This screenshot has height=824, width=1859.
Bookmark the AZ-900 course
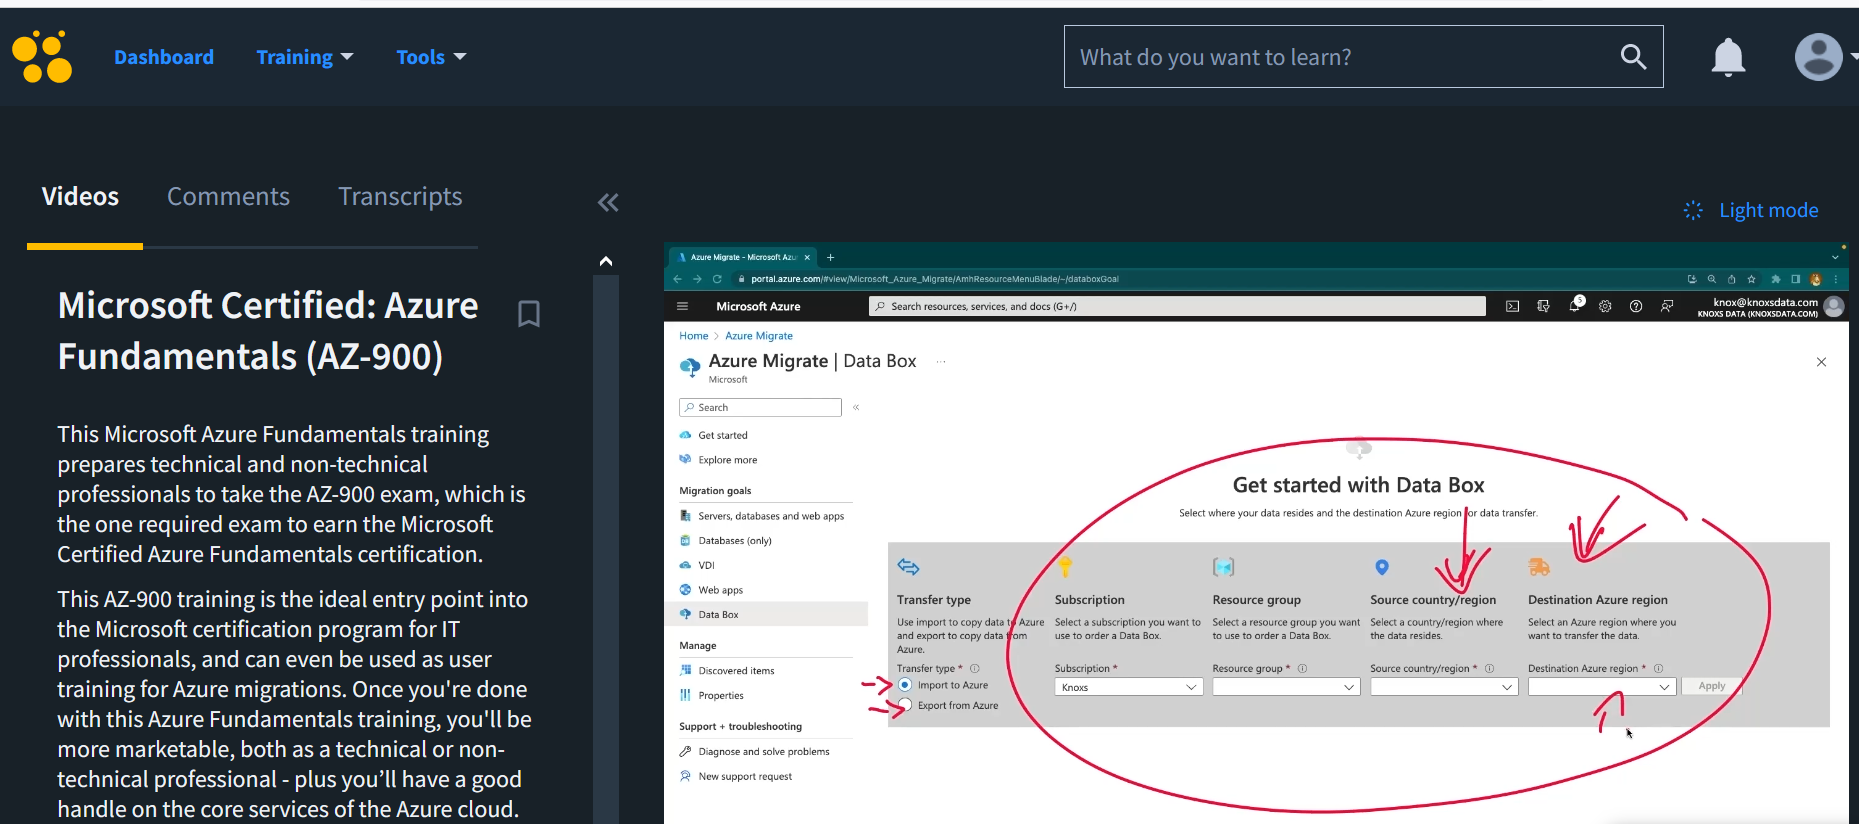[x=529, y=314]
